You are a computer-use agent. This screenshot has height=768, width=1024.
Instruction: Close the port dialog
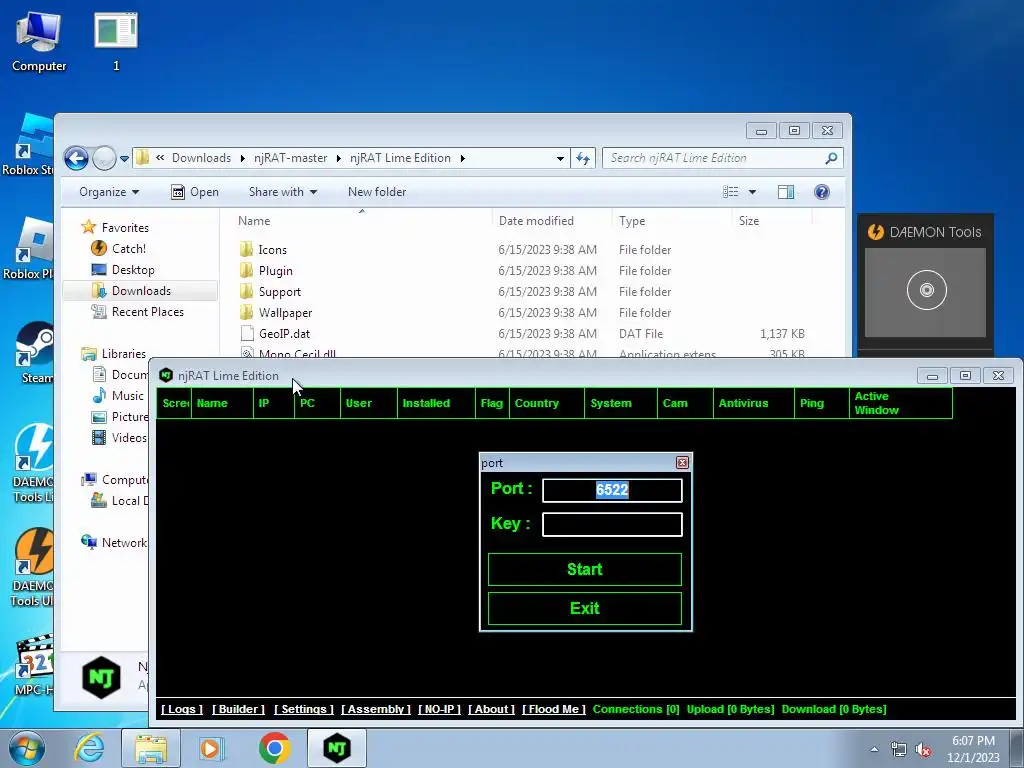682,462
